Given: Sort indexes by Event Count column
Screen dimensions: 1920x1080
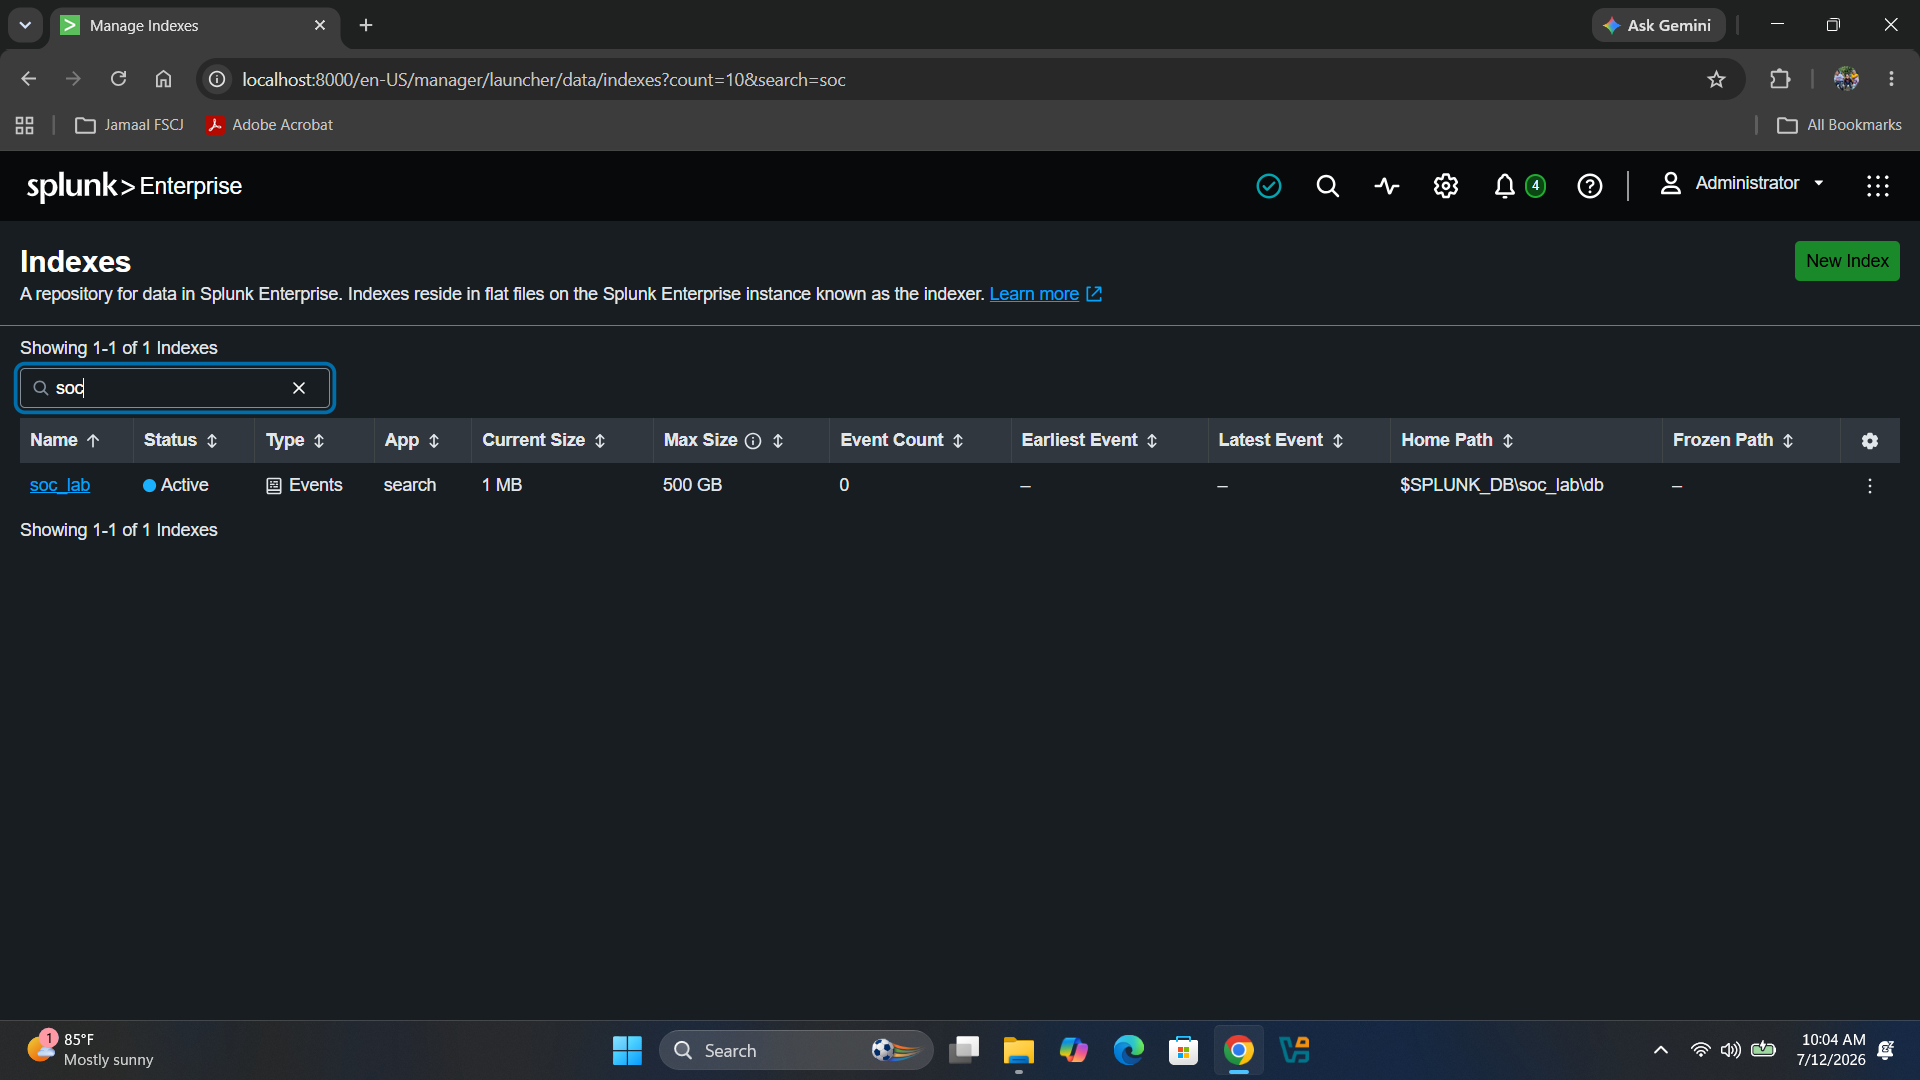Looking at the screenshot, I should coord(901,441).
